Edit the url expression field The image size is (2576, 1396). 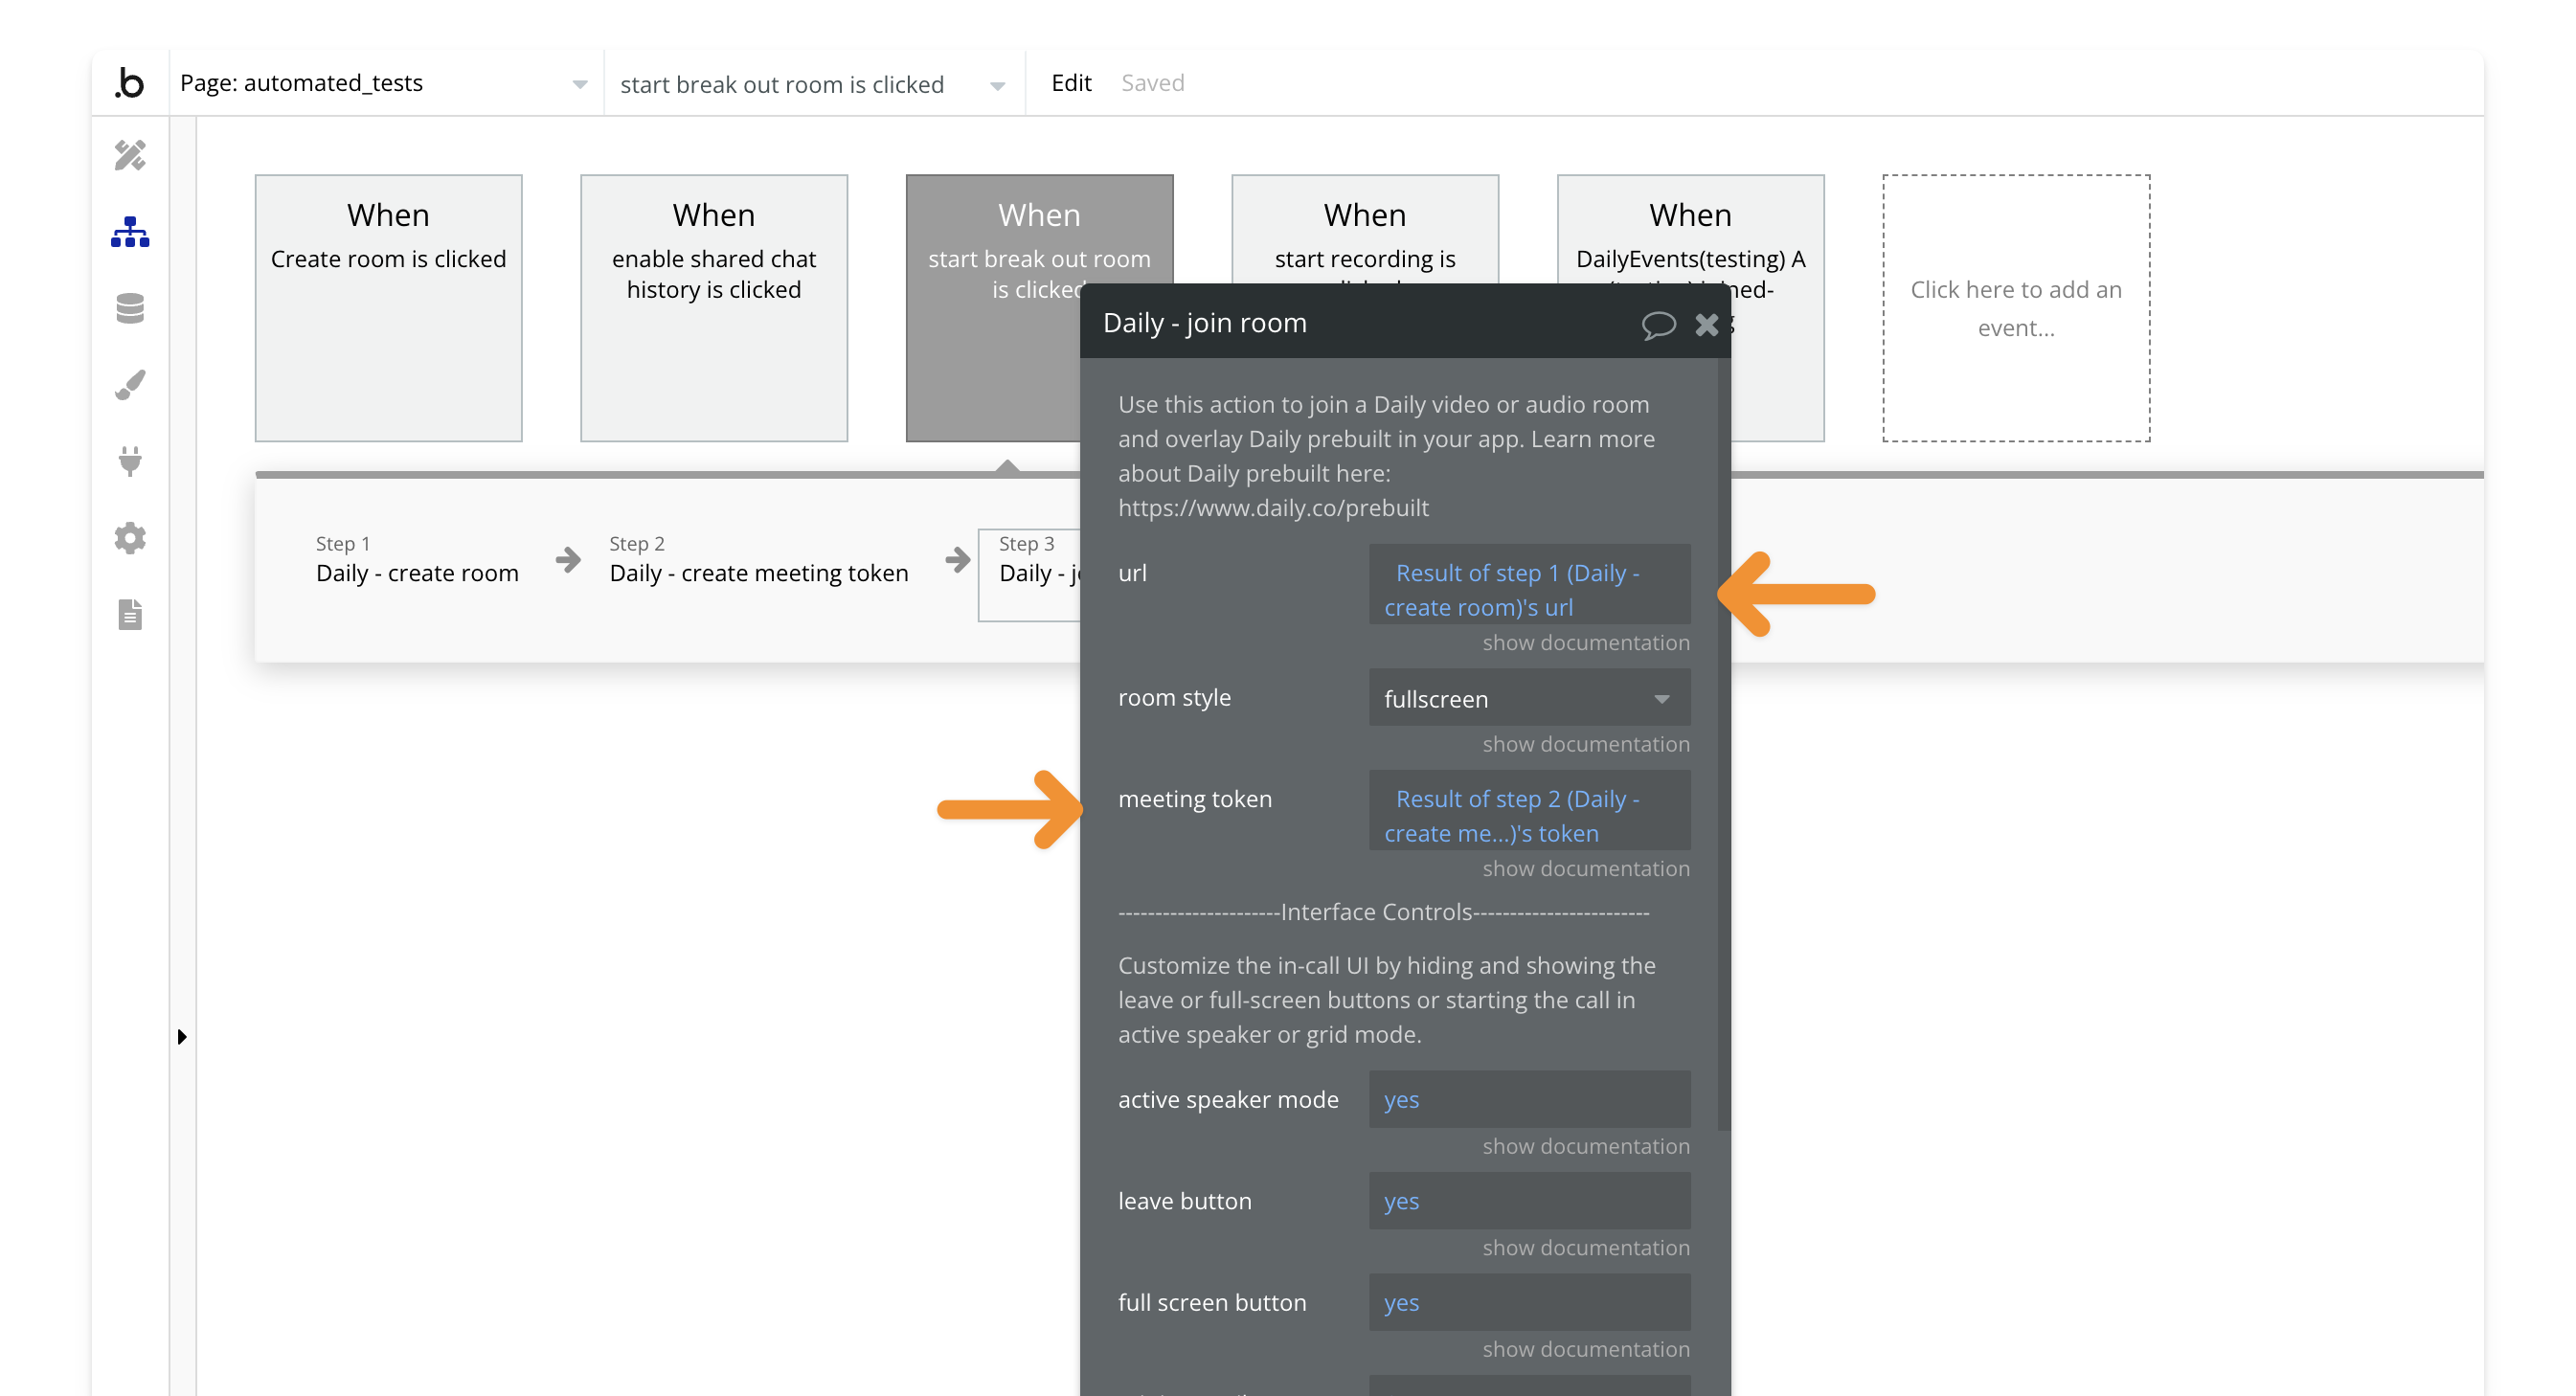tap(1529, 584)
